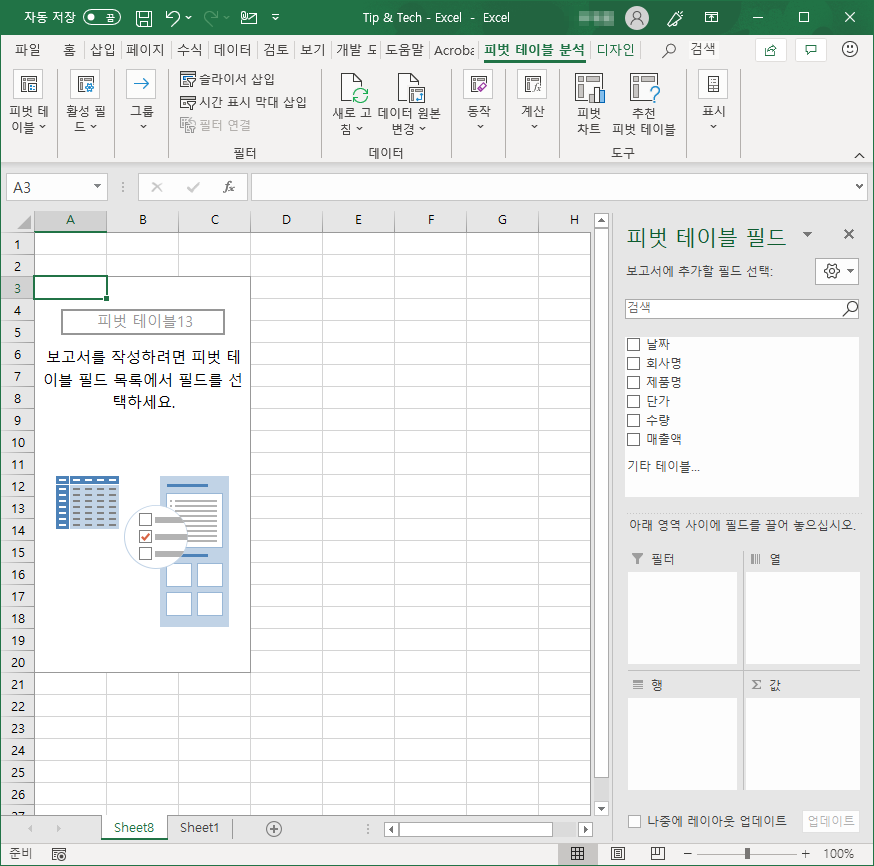Open the user account avatar
Image resolution: width=874 pixels, height=866 pixels.
(637, 18)
